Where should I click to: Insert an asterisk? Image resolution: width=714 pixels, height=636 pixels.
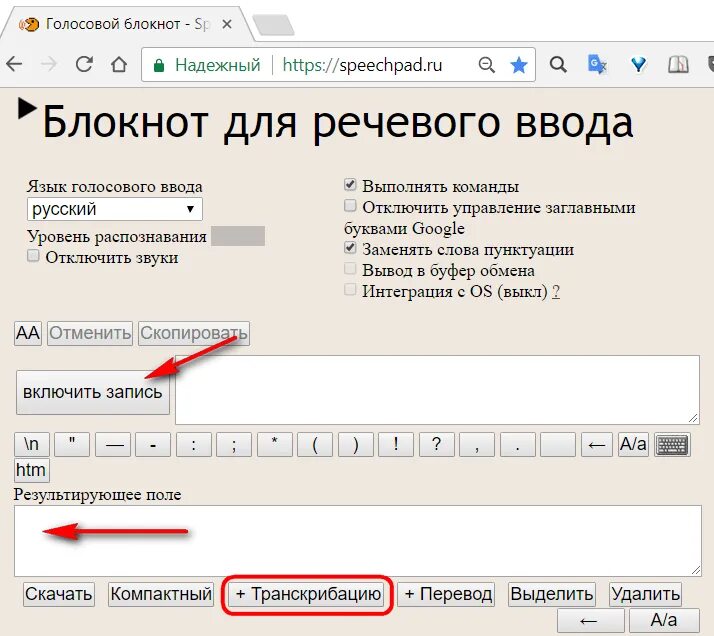(275, 444)
